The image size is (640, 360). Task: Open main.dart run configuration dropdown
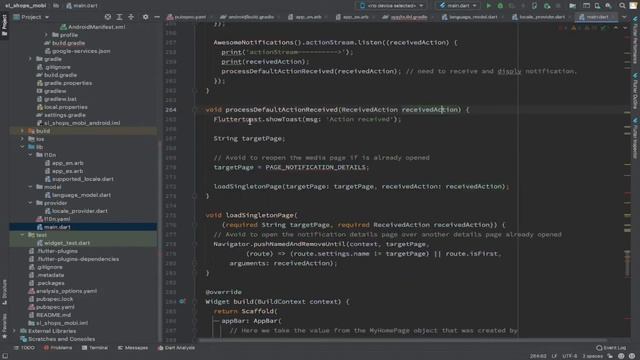(x=458, y=6)
